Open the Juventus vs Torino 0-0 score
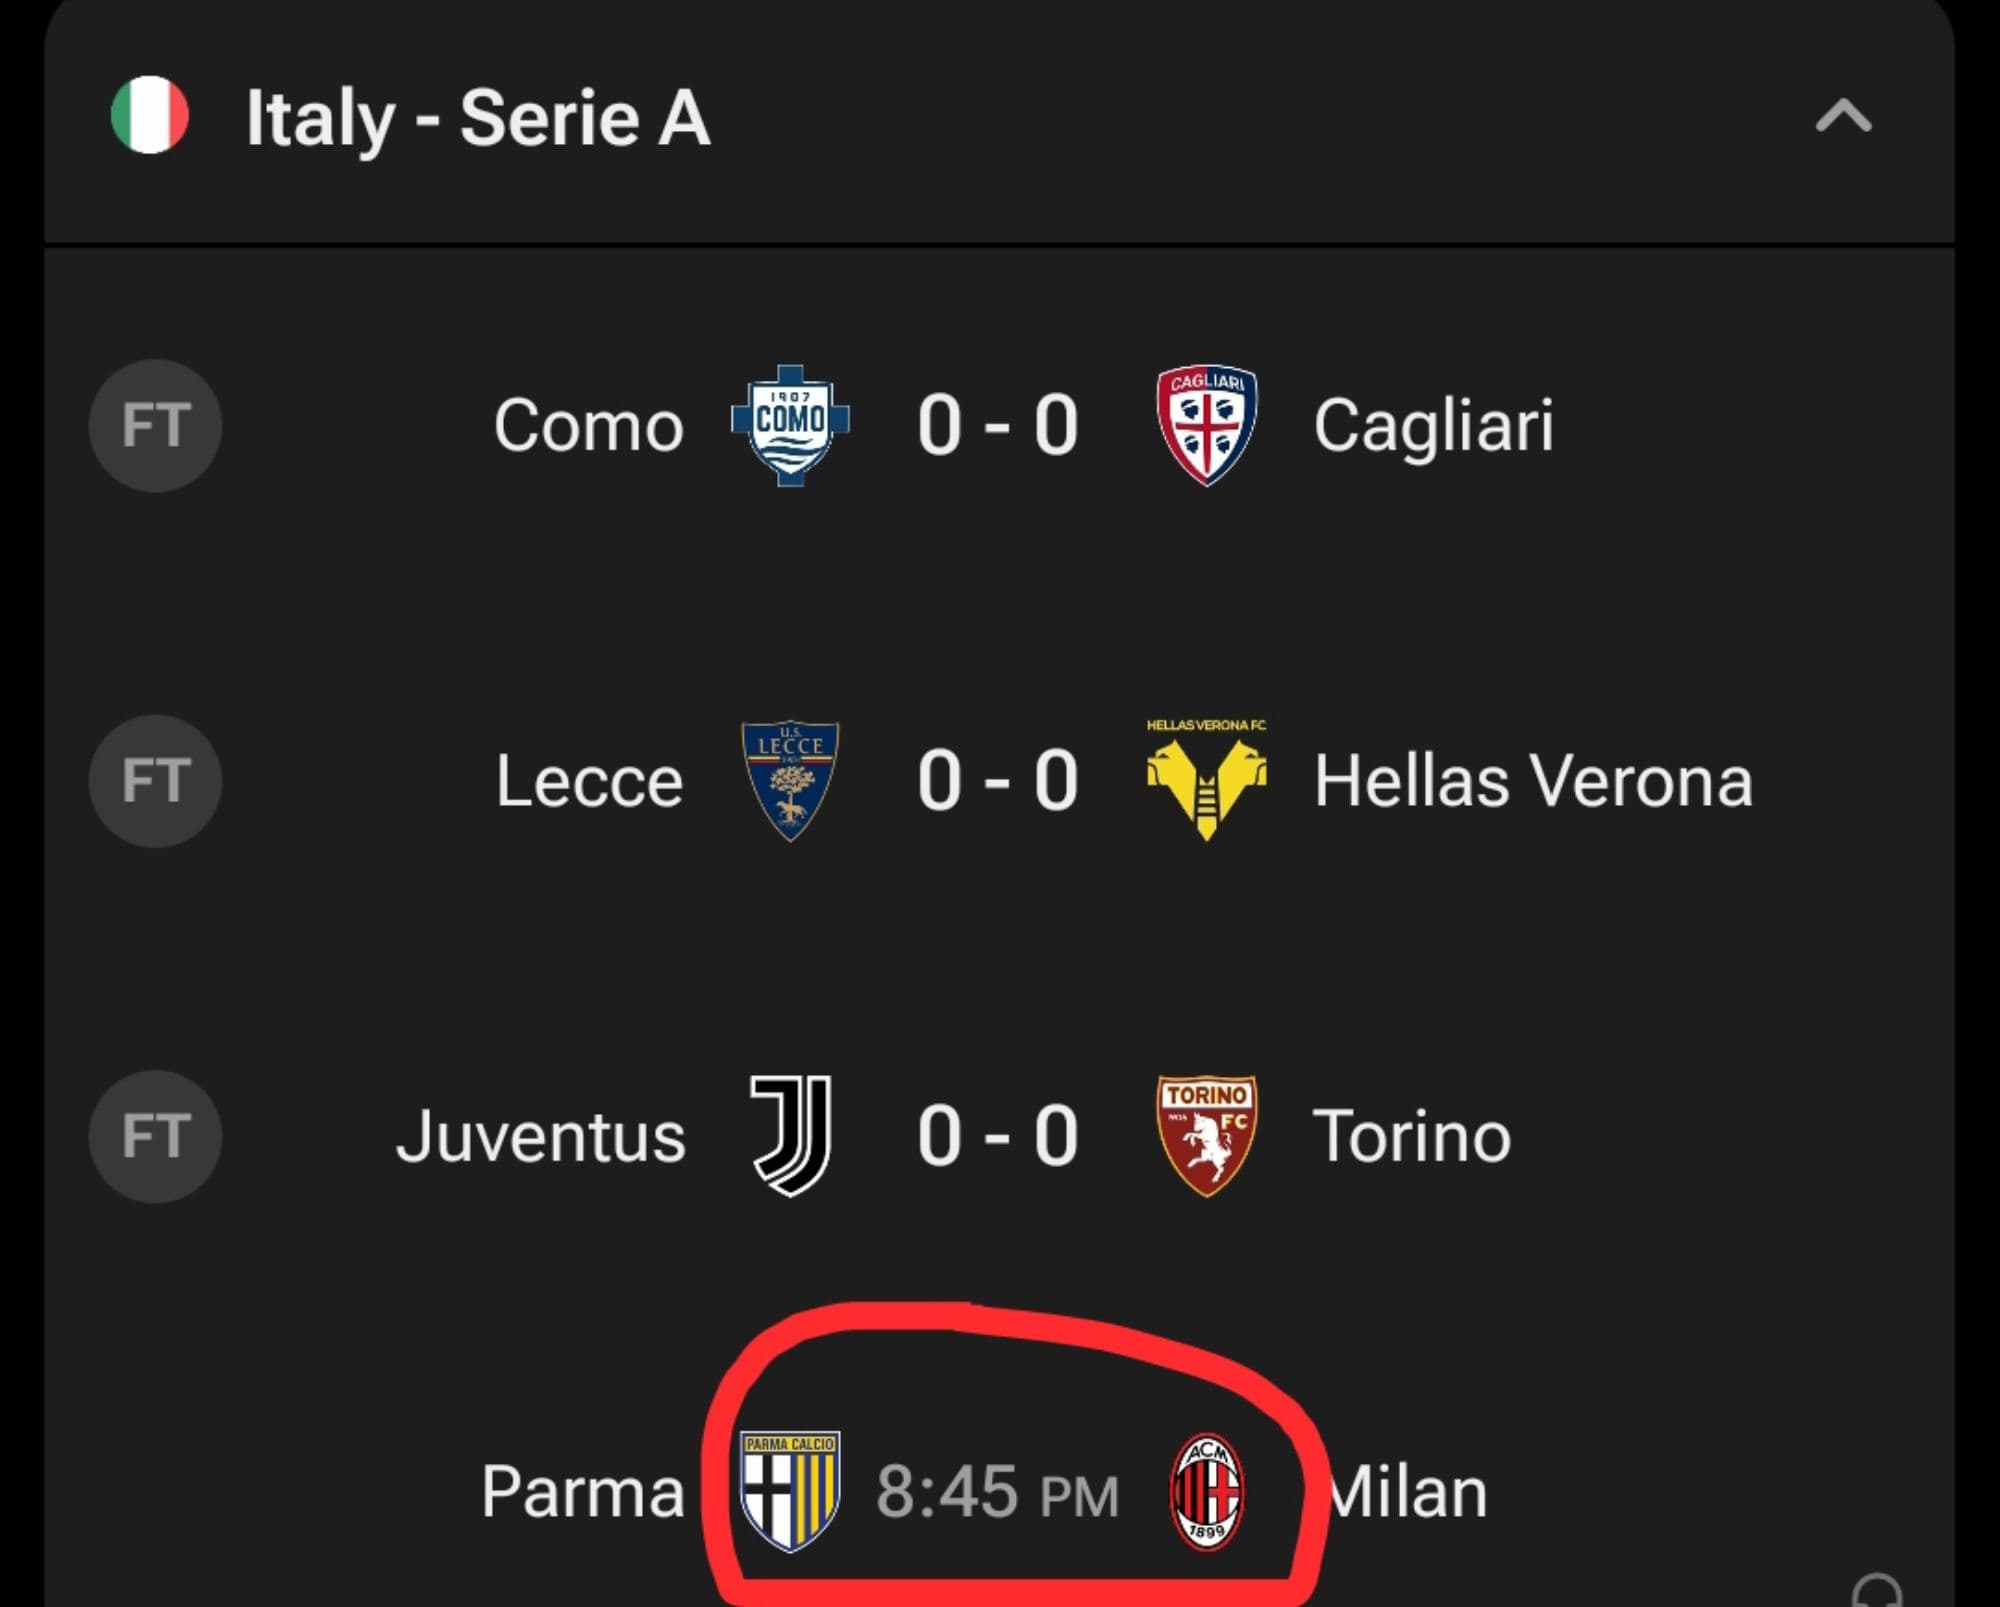2000x1607 pixels. click(997, 1136)
